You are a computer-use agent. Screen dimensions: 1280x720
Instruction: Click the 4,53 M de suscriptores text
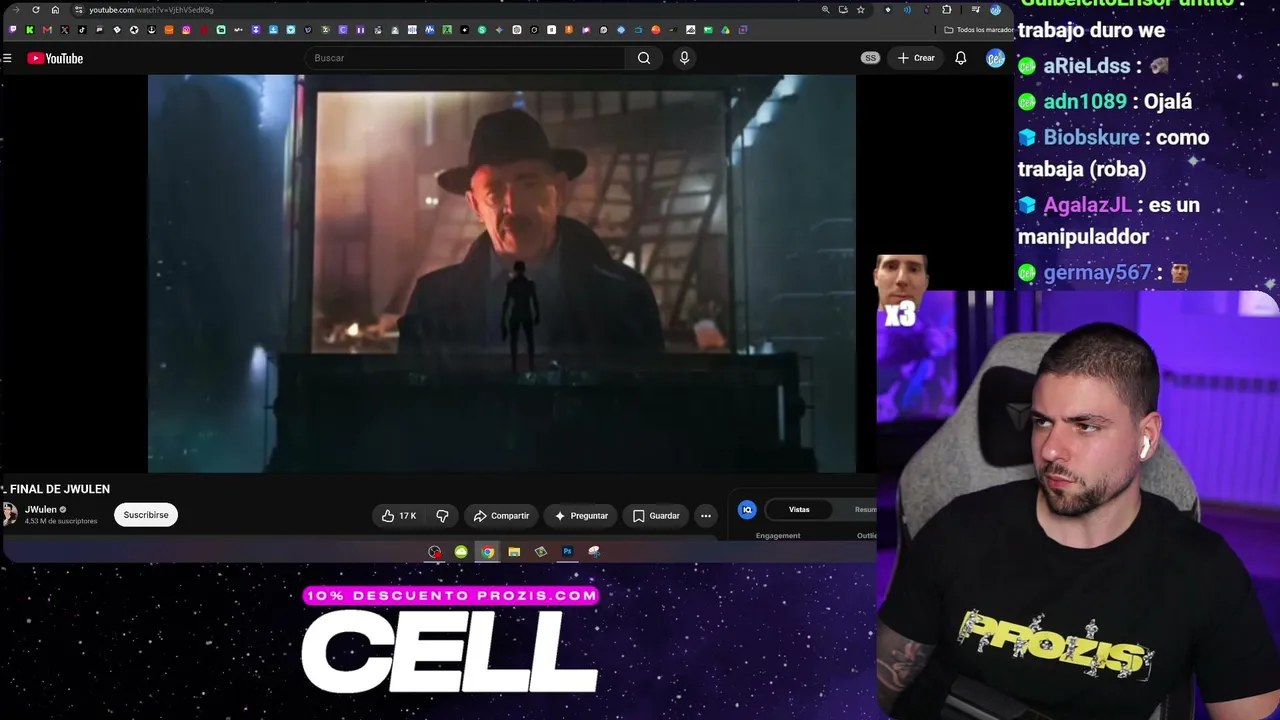[61, 521]
